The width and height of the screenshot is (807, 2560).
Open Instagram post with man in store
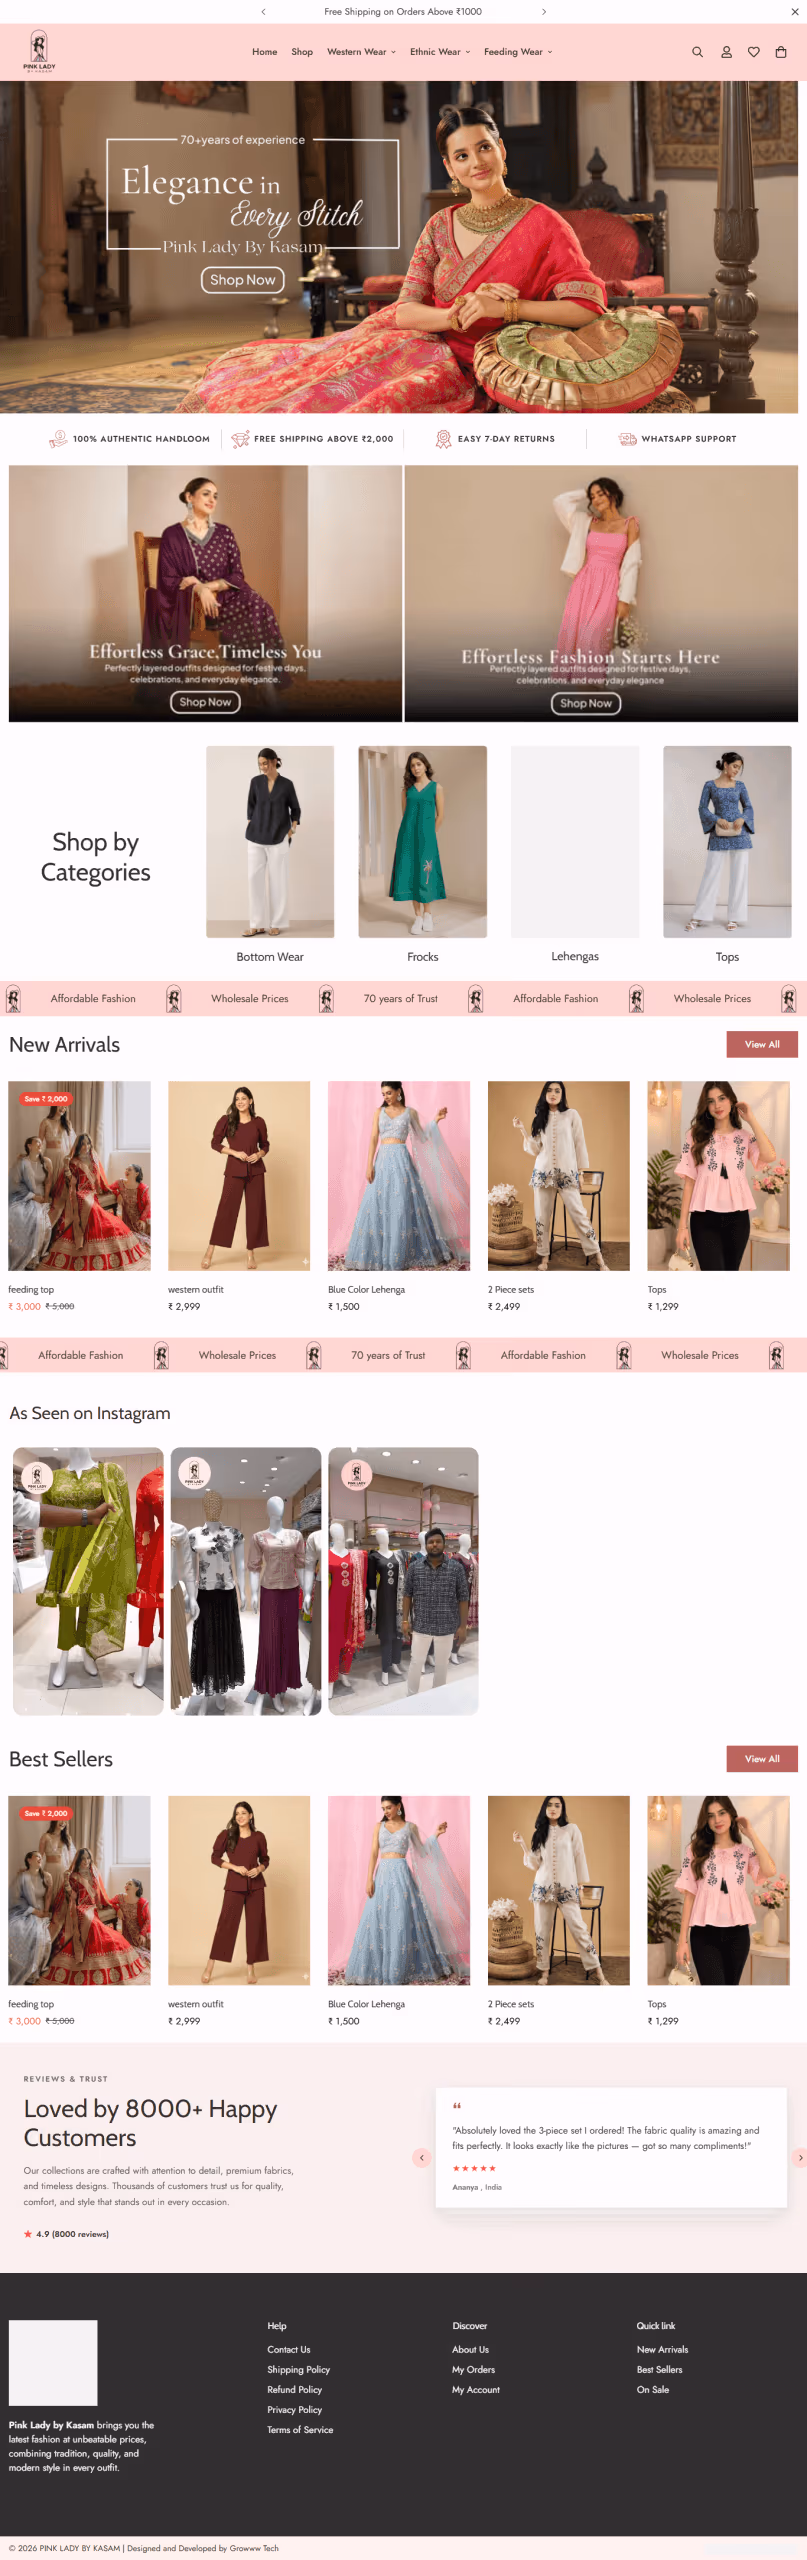[x=403, y=1581]
